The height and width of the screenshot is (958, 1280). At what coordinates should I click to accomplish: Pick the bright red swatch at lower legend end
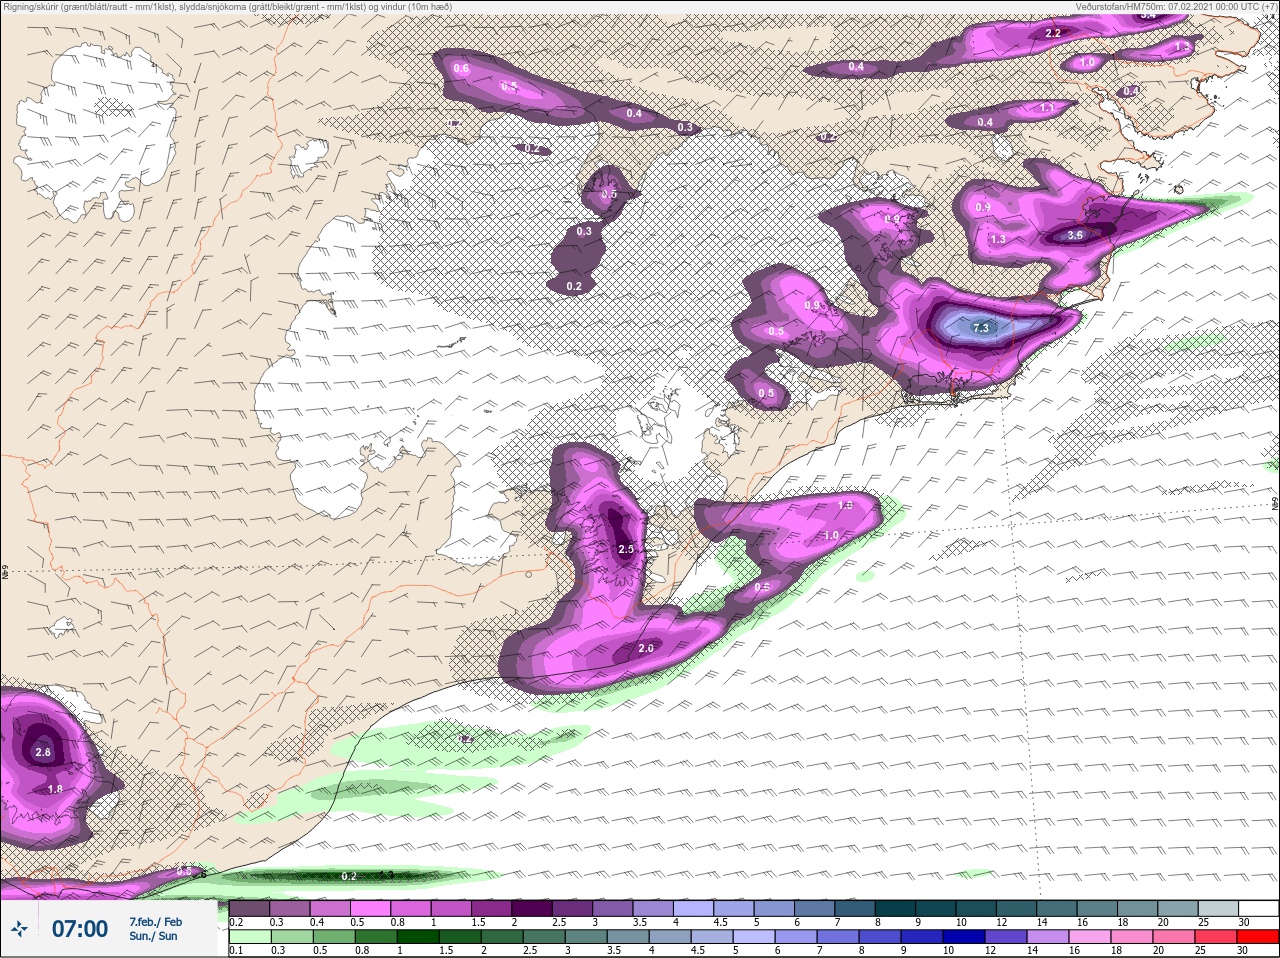point(1258,937)
